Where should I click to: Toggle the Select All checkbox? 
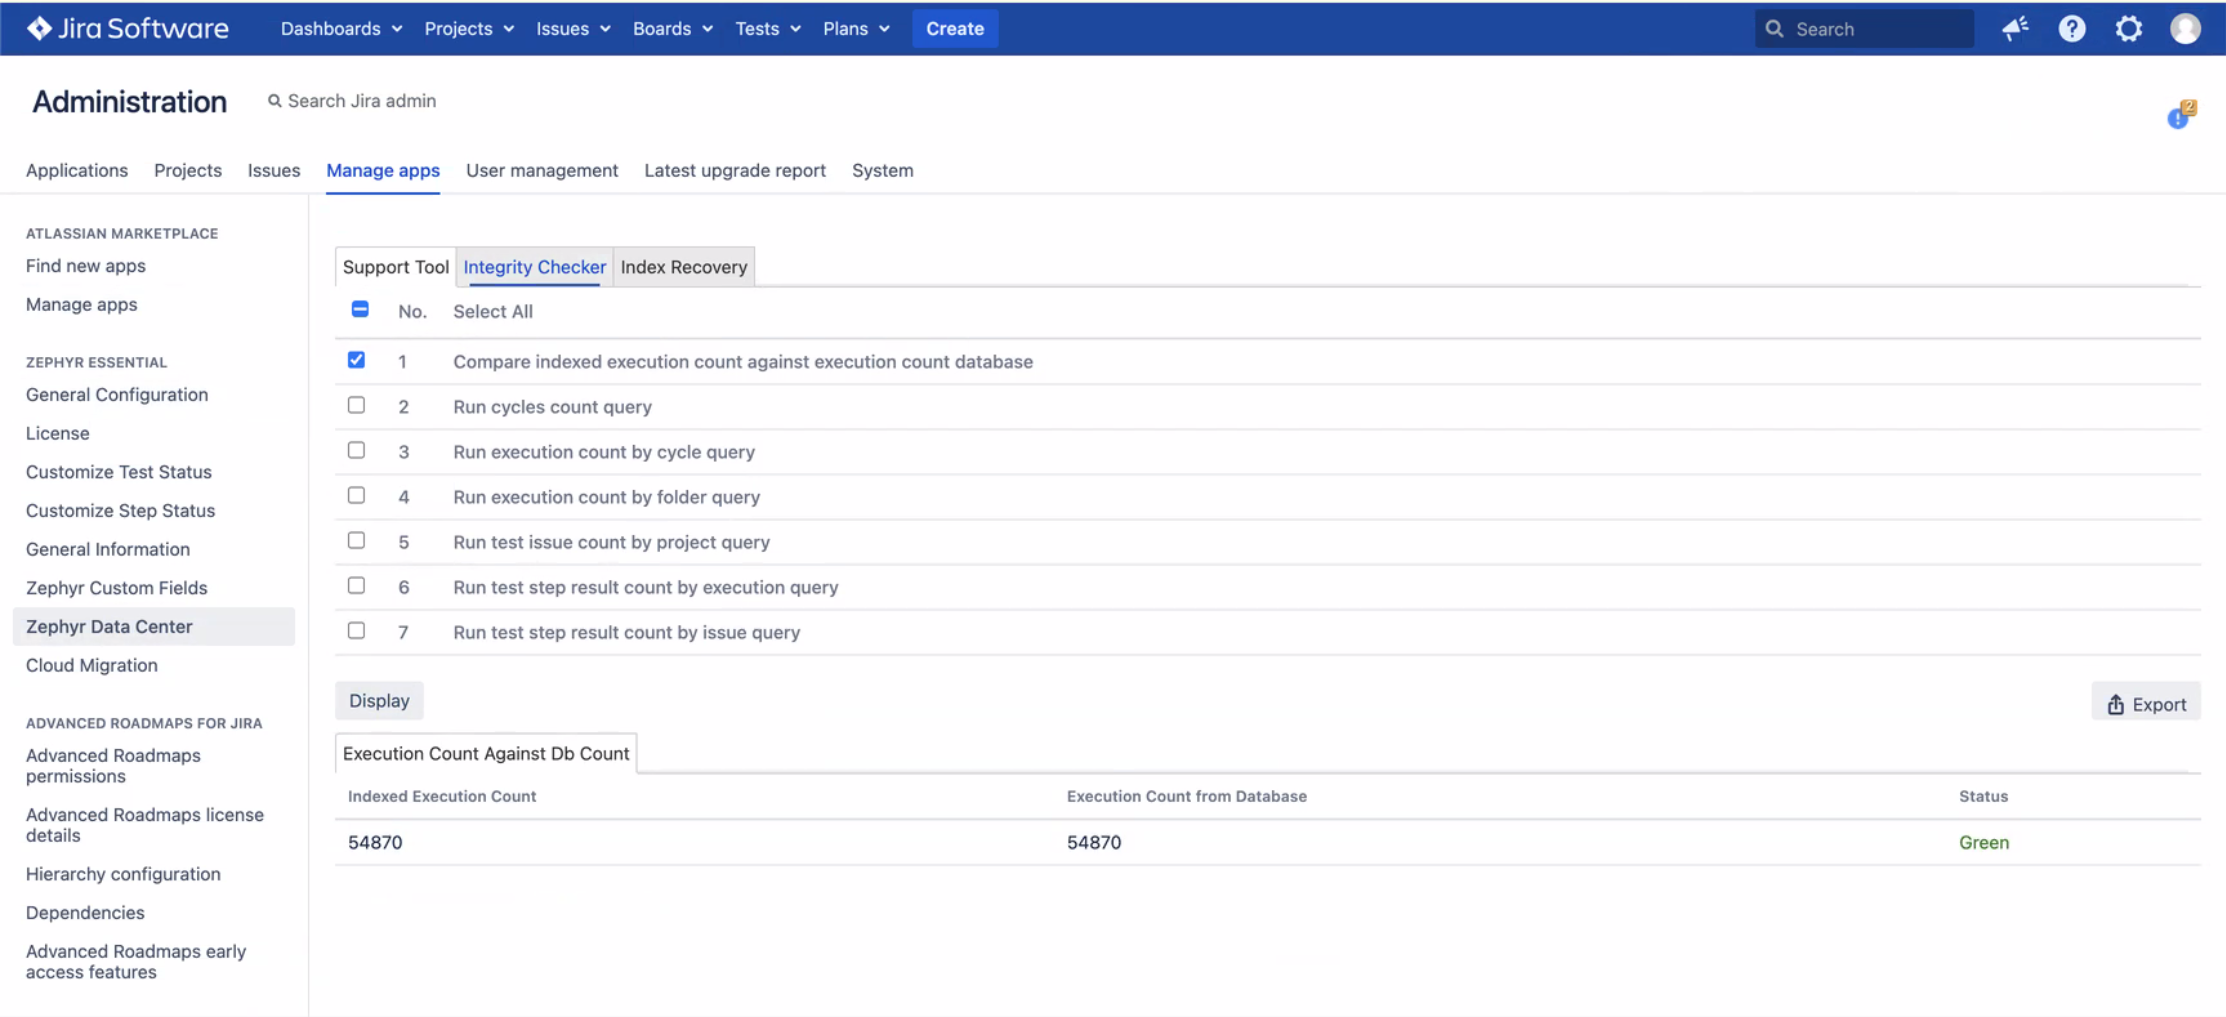(360, 310)
